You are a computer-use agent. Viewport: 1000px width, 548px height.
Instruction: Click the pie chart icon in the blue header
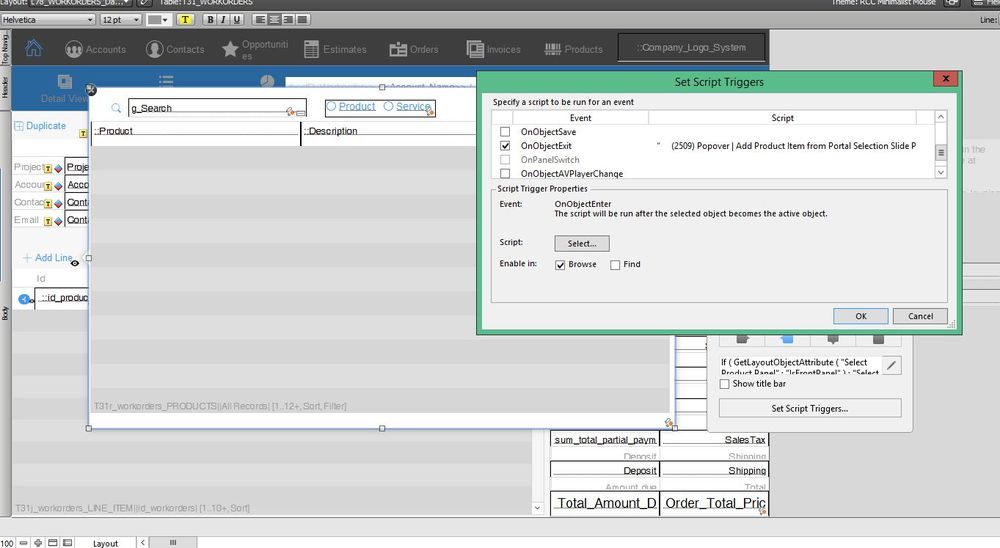[x=267, y=81]
